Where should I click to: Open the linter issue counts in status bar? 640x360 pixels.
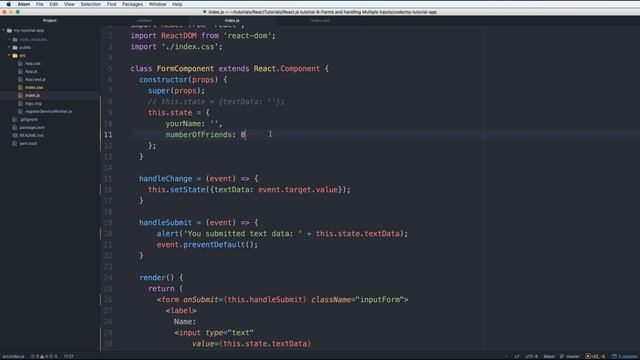[44, 356]
